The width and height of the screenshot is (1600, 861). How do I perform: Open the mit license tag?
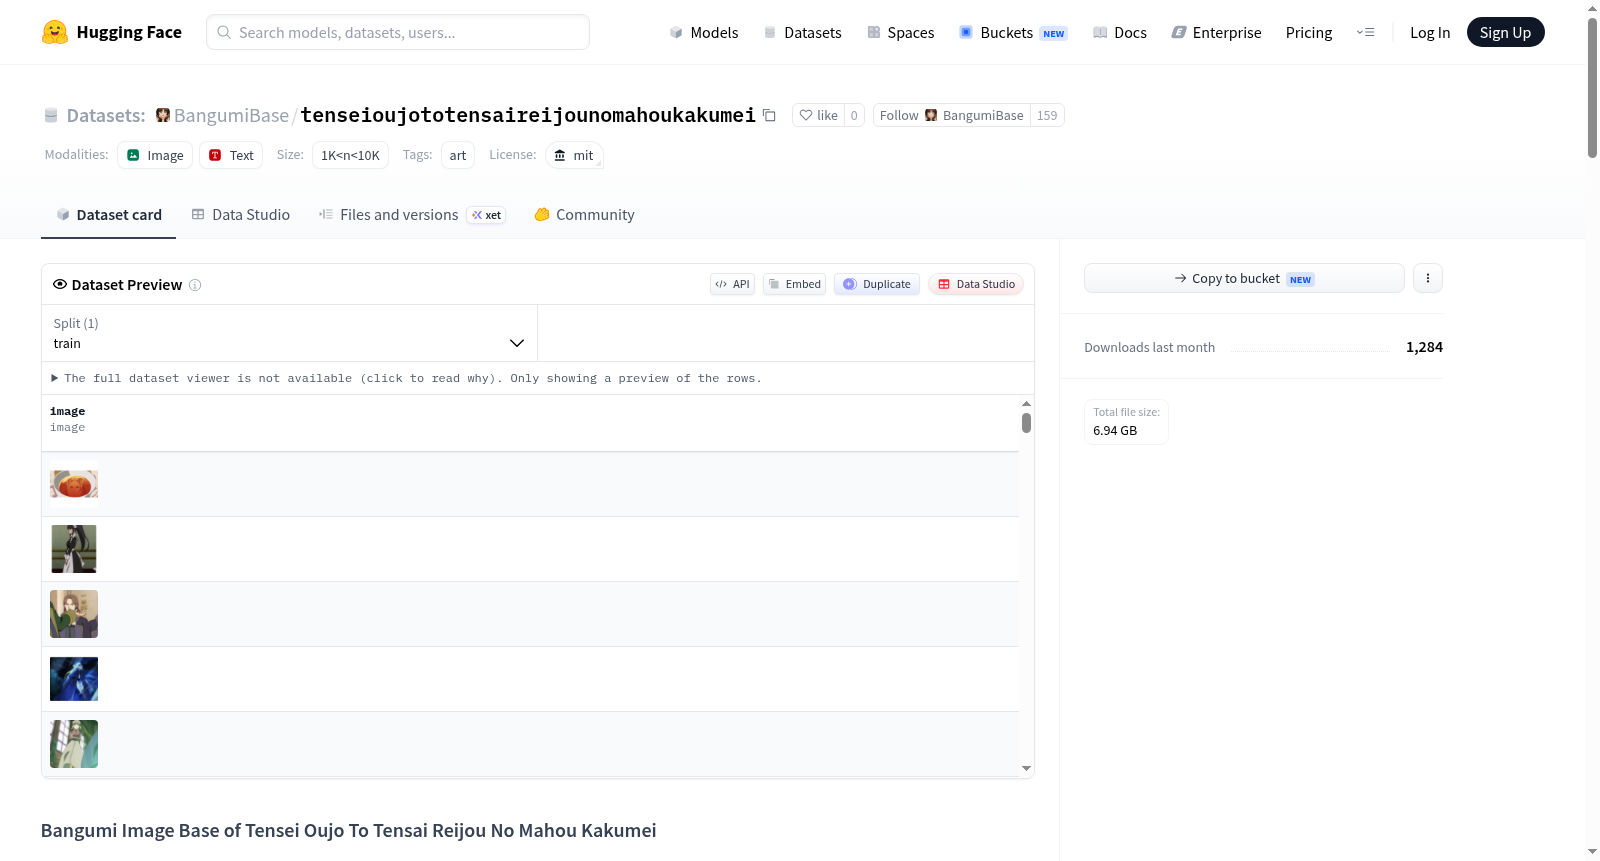[x=574, y=155]
